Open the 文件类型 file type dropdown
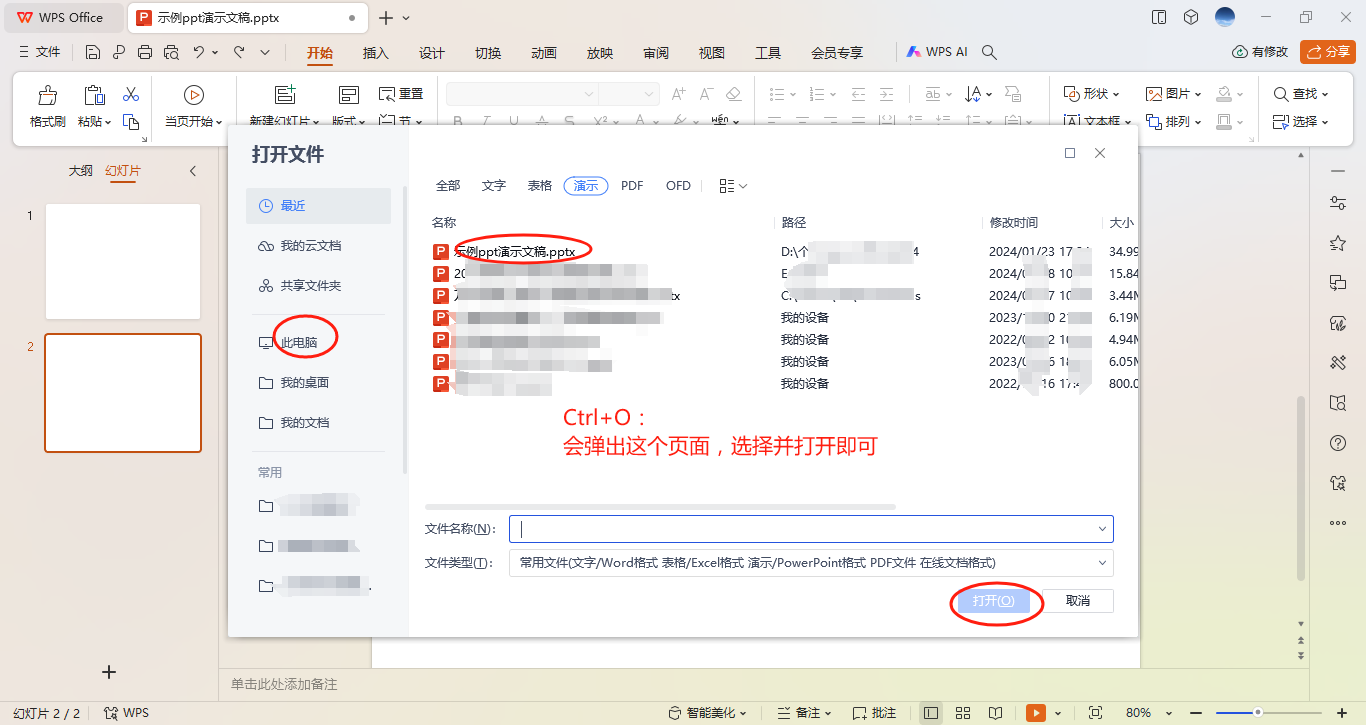This screenshot has width=1366, height=725. tap(1100, 563)
